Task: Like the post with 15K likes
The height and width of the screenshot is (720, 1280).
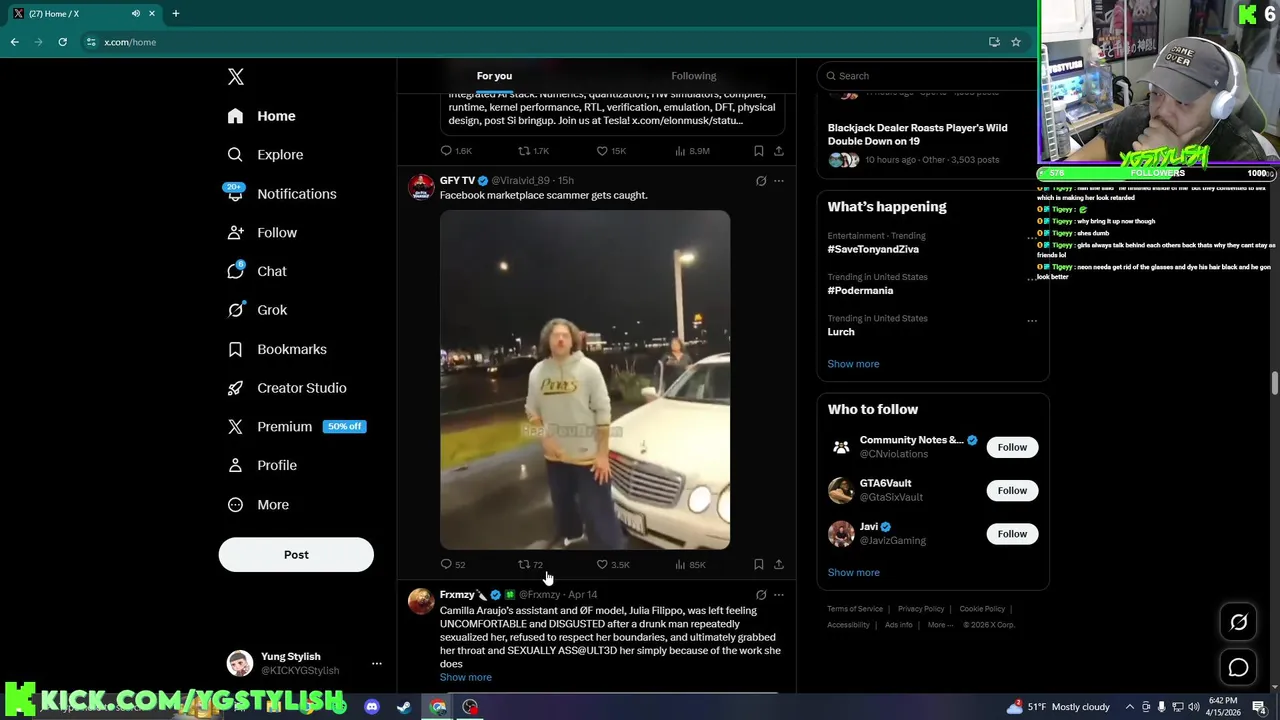Action: (x=611, y=151)
